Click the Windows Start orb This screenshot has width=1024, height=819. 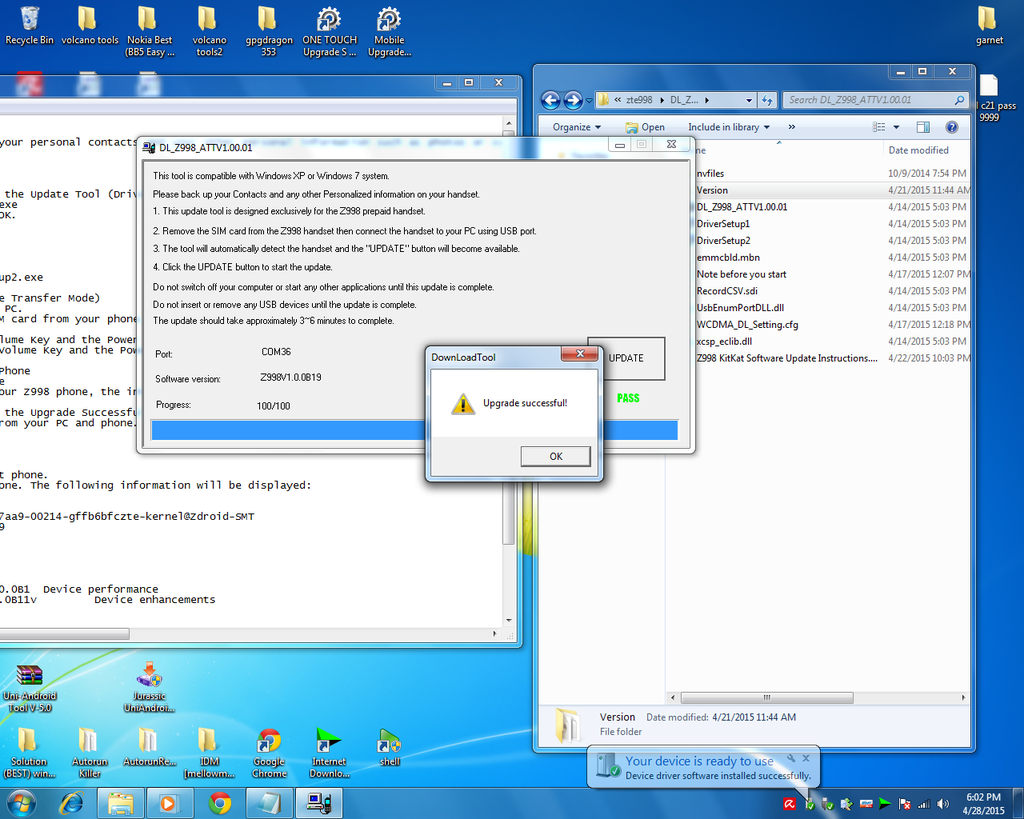[20, 803]
